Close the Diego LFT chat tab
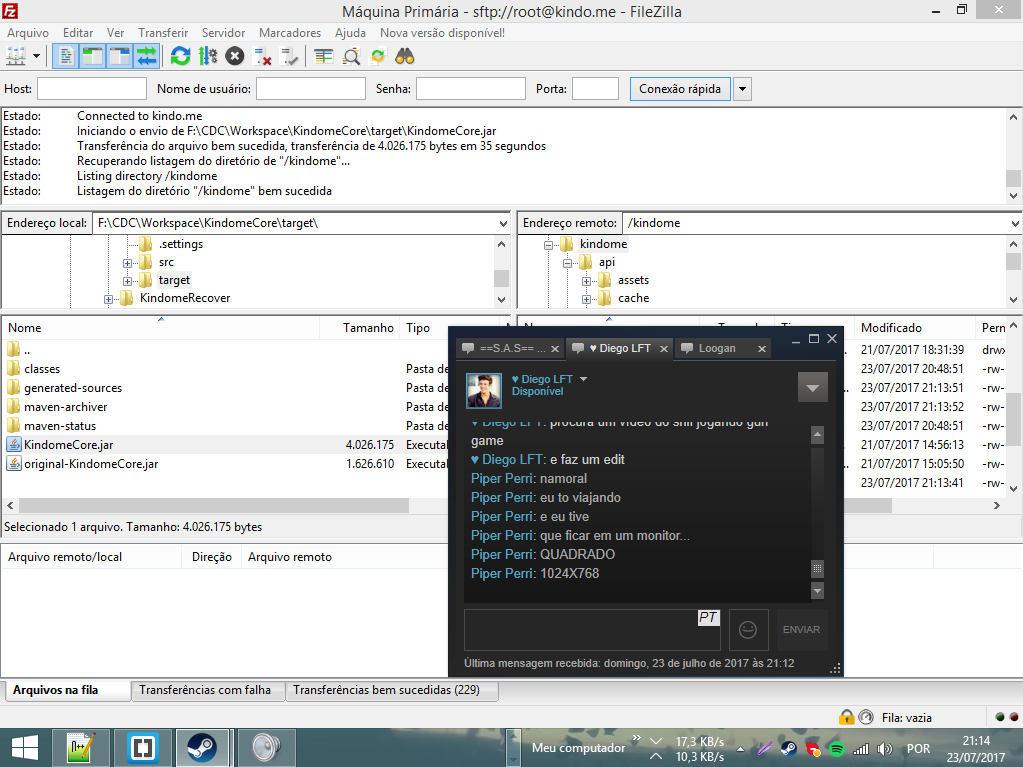The image size is (1023, 767). (664, 349)
